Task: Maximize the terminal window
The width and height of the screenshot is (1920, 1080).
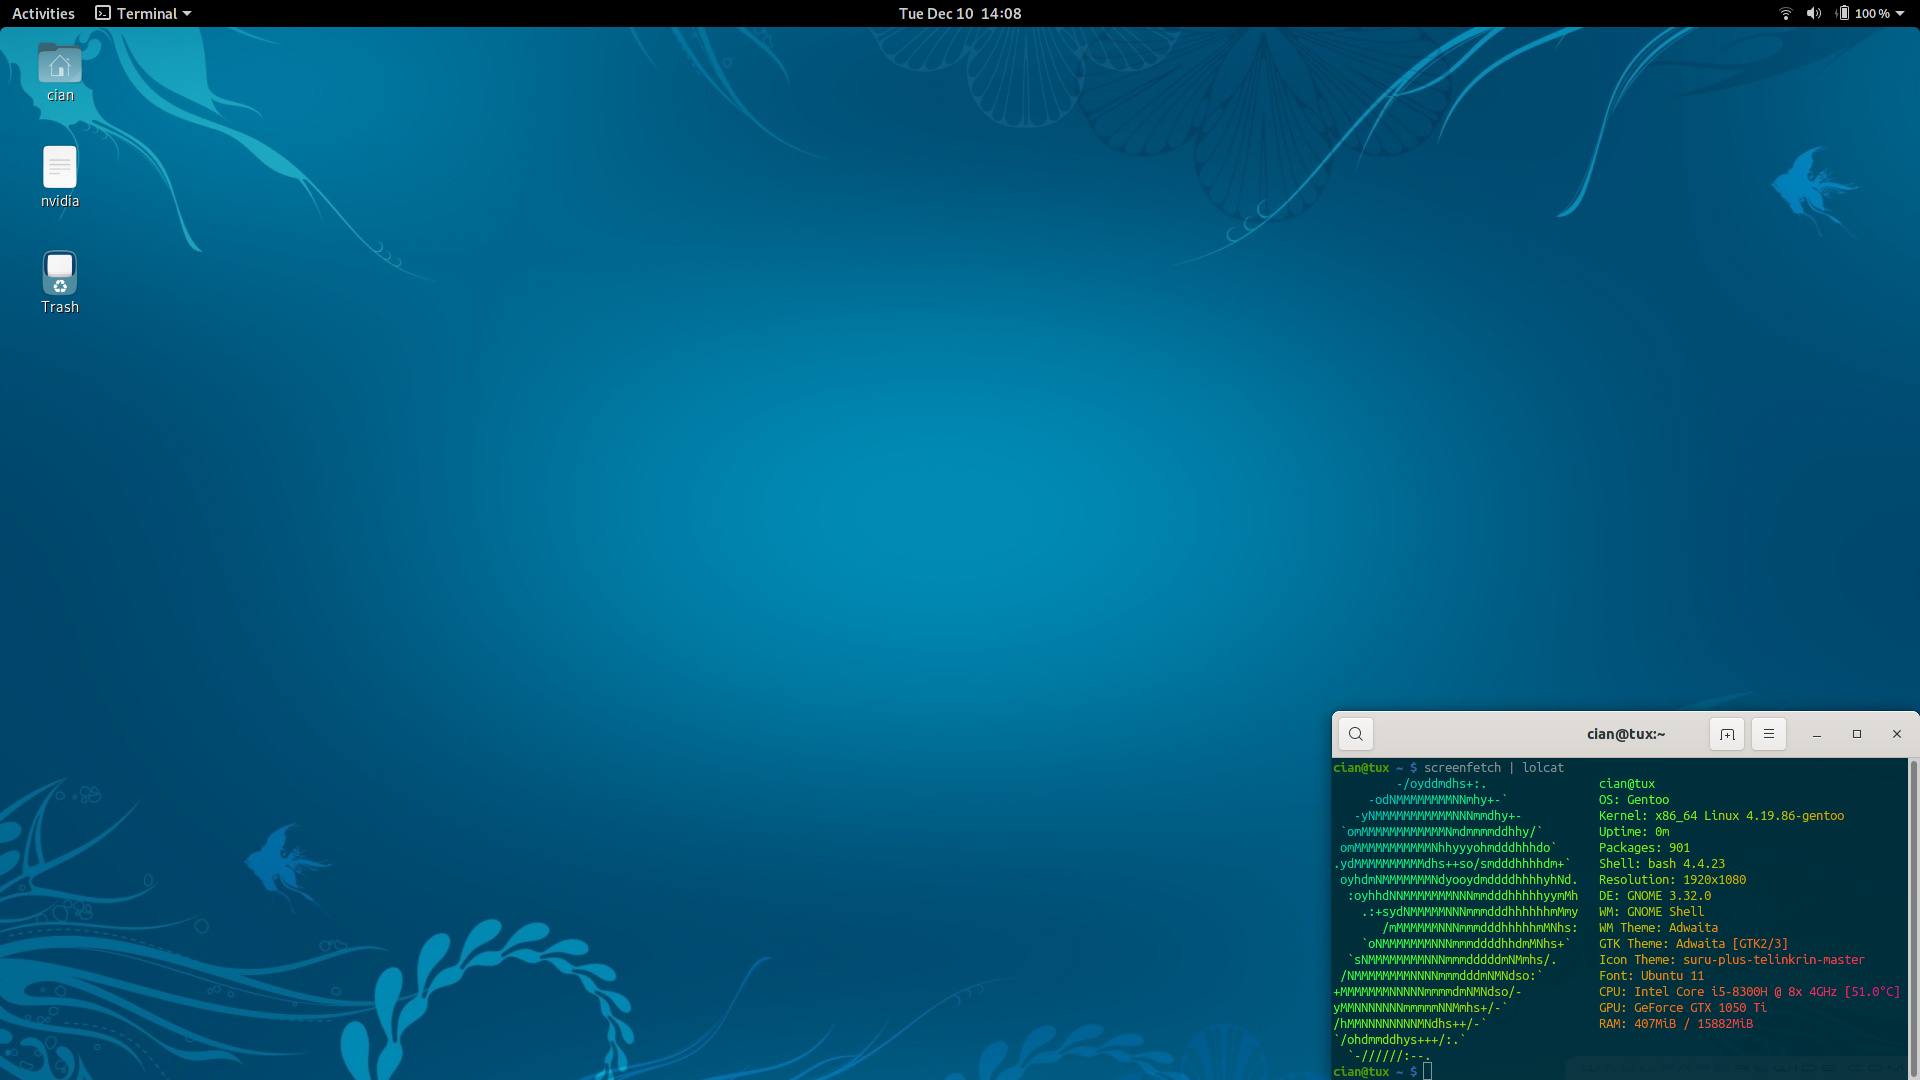Action: (x=1857, y=734)
